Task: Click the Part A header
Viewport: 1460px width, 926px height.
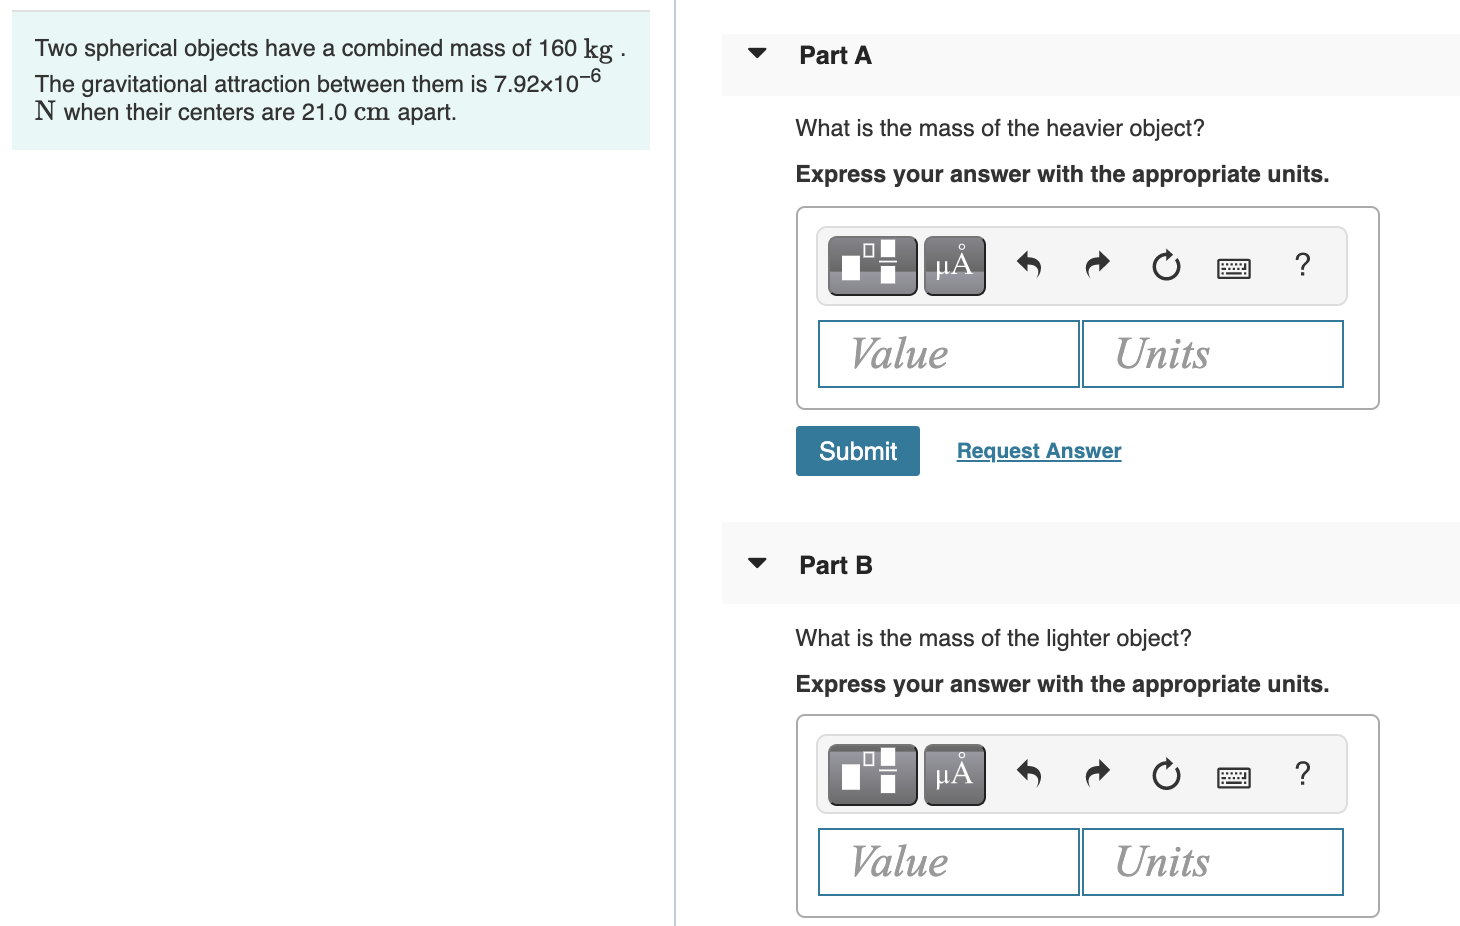Action: coord(835,56)
